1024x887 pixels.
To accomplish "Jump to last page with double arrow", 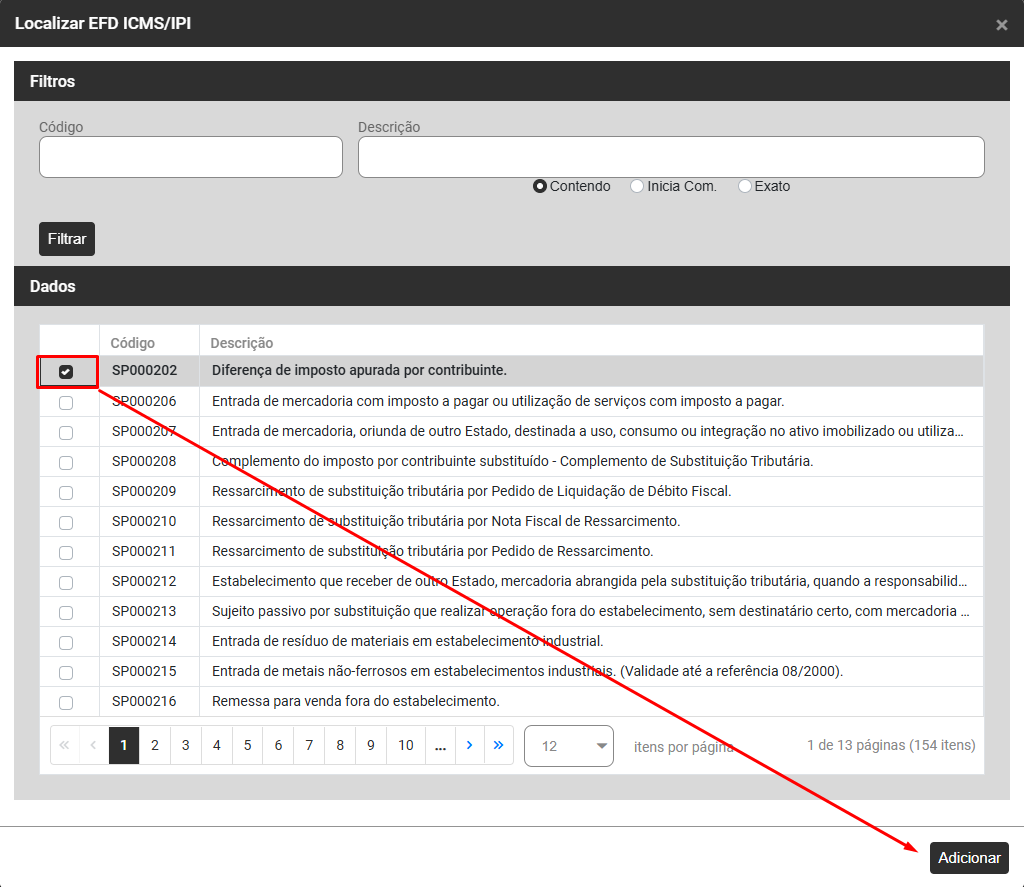I will click(x=498, y=745).
